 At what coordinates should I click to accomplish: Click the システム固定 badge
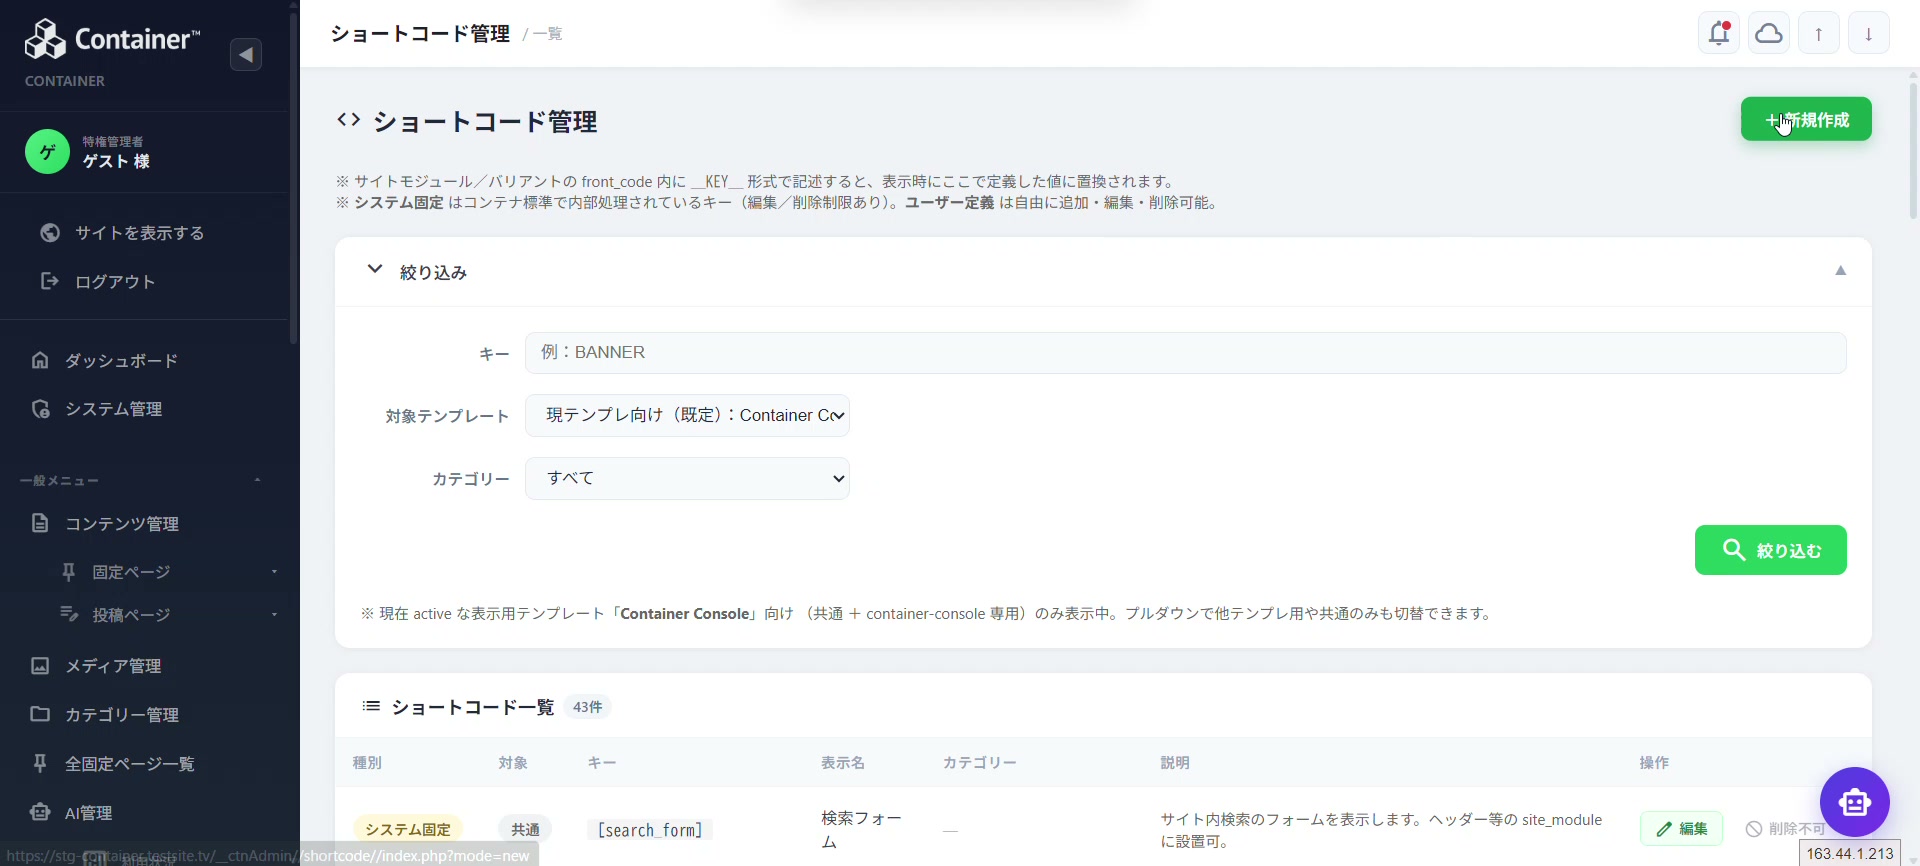pyautogui.click(x=407, y=829)
